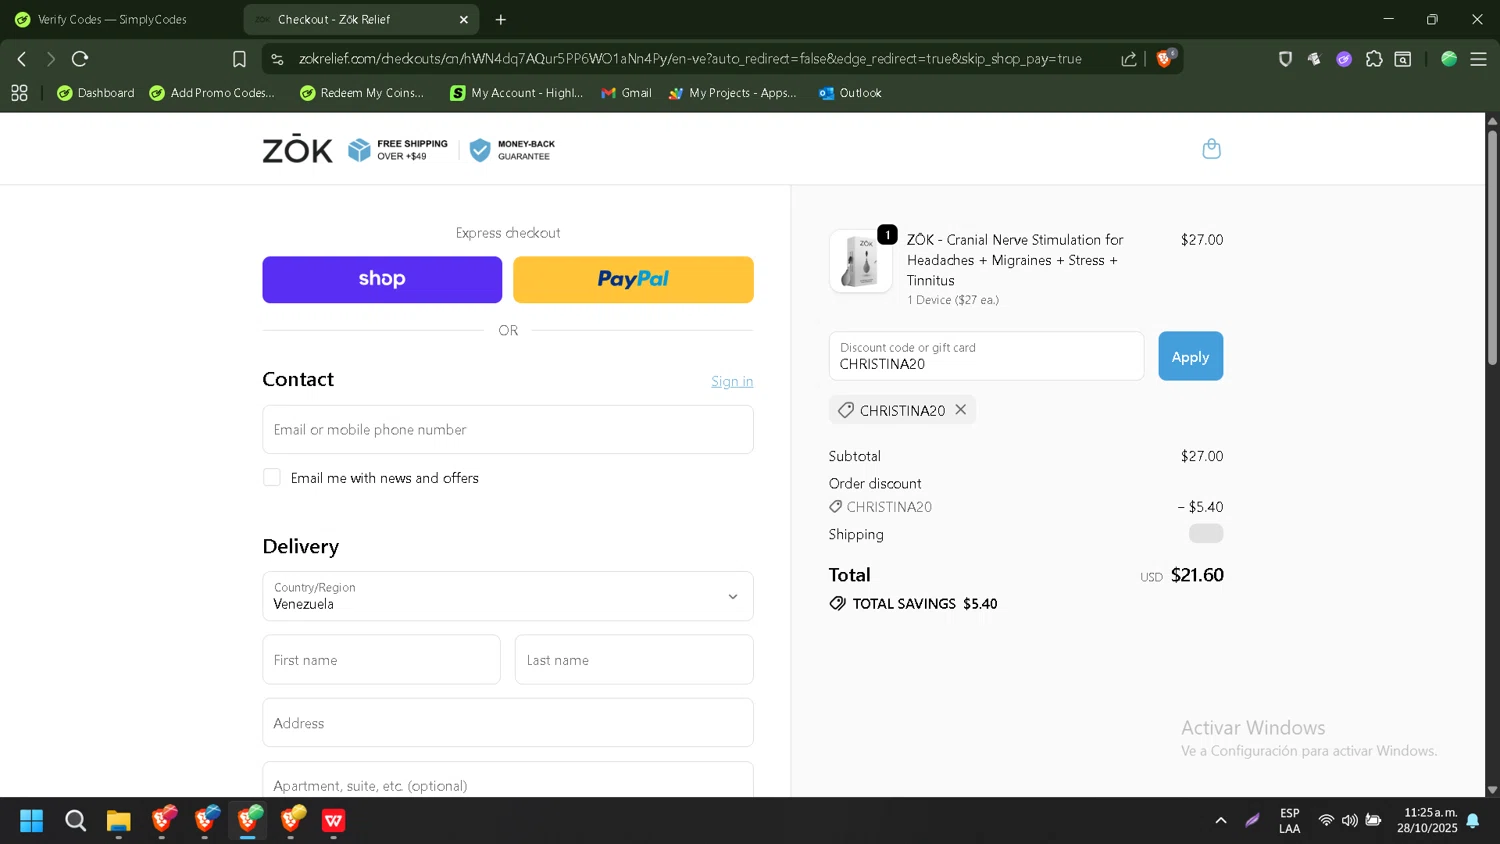This screenshot has height=844, width=1500.
Task: Open File Explorer from taskbar
Action: point(118,821)
